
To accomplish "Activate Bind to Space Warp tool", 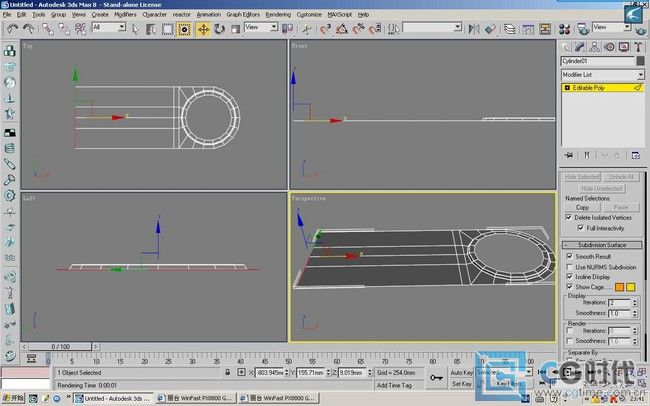I will pyautogui.click(x=80, y=29).
